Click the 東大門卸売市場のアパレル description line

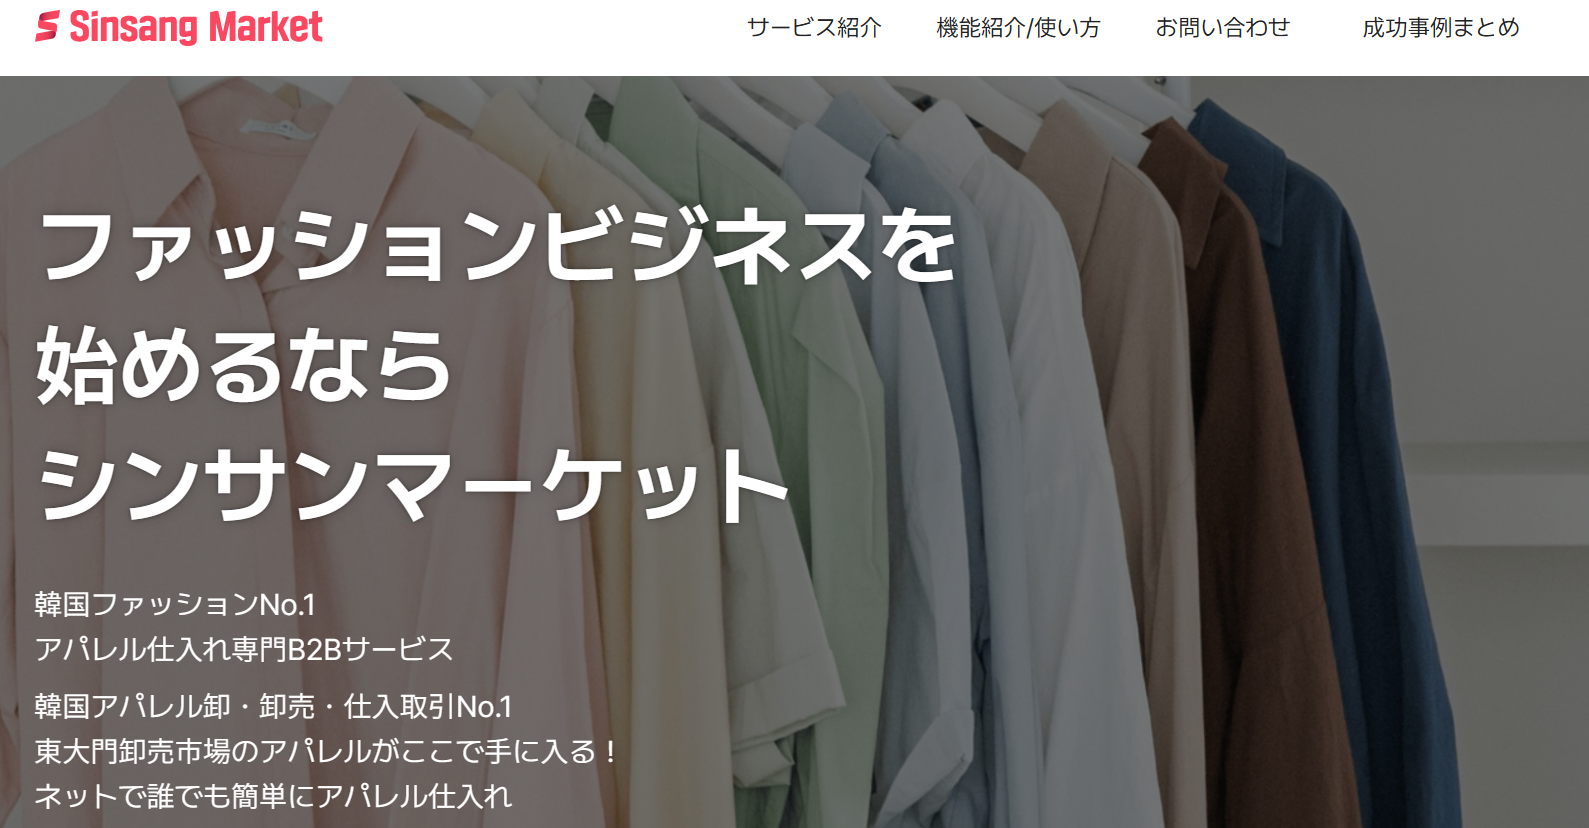pos(327,752)
